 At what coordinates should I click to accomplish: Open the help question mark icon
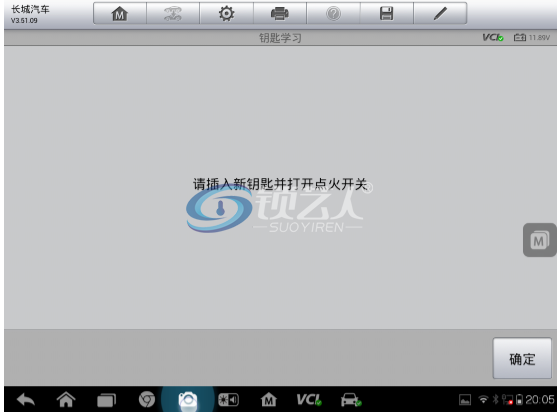pyautogui.click(x=333, y=14)
